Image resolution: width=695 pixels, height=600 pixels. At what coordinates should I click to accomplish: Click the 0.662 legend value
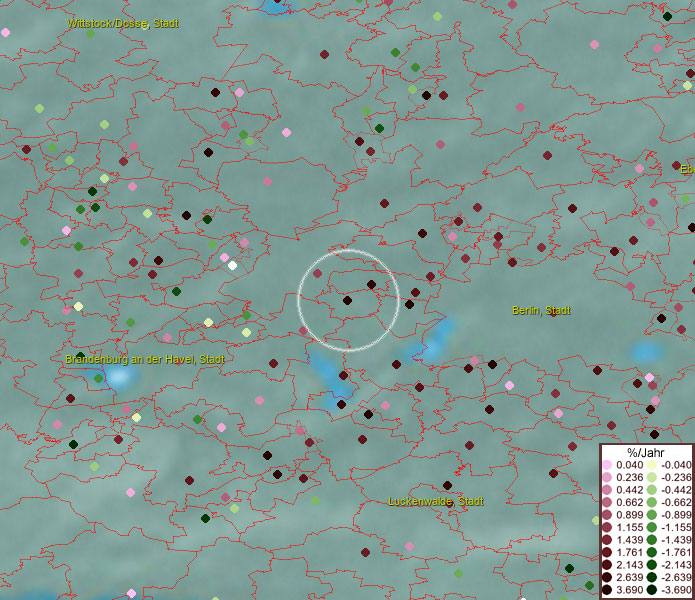coord(629,503)
